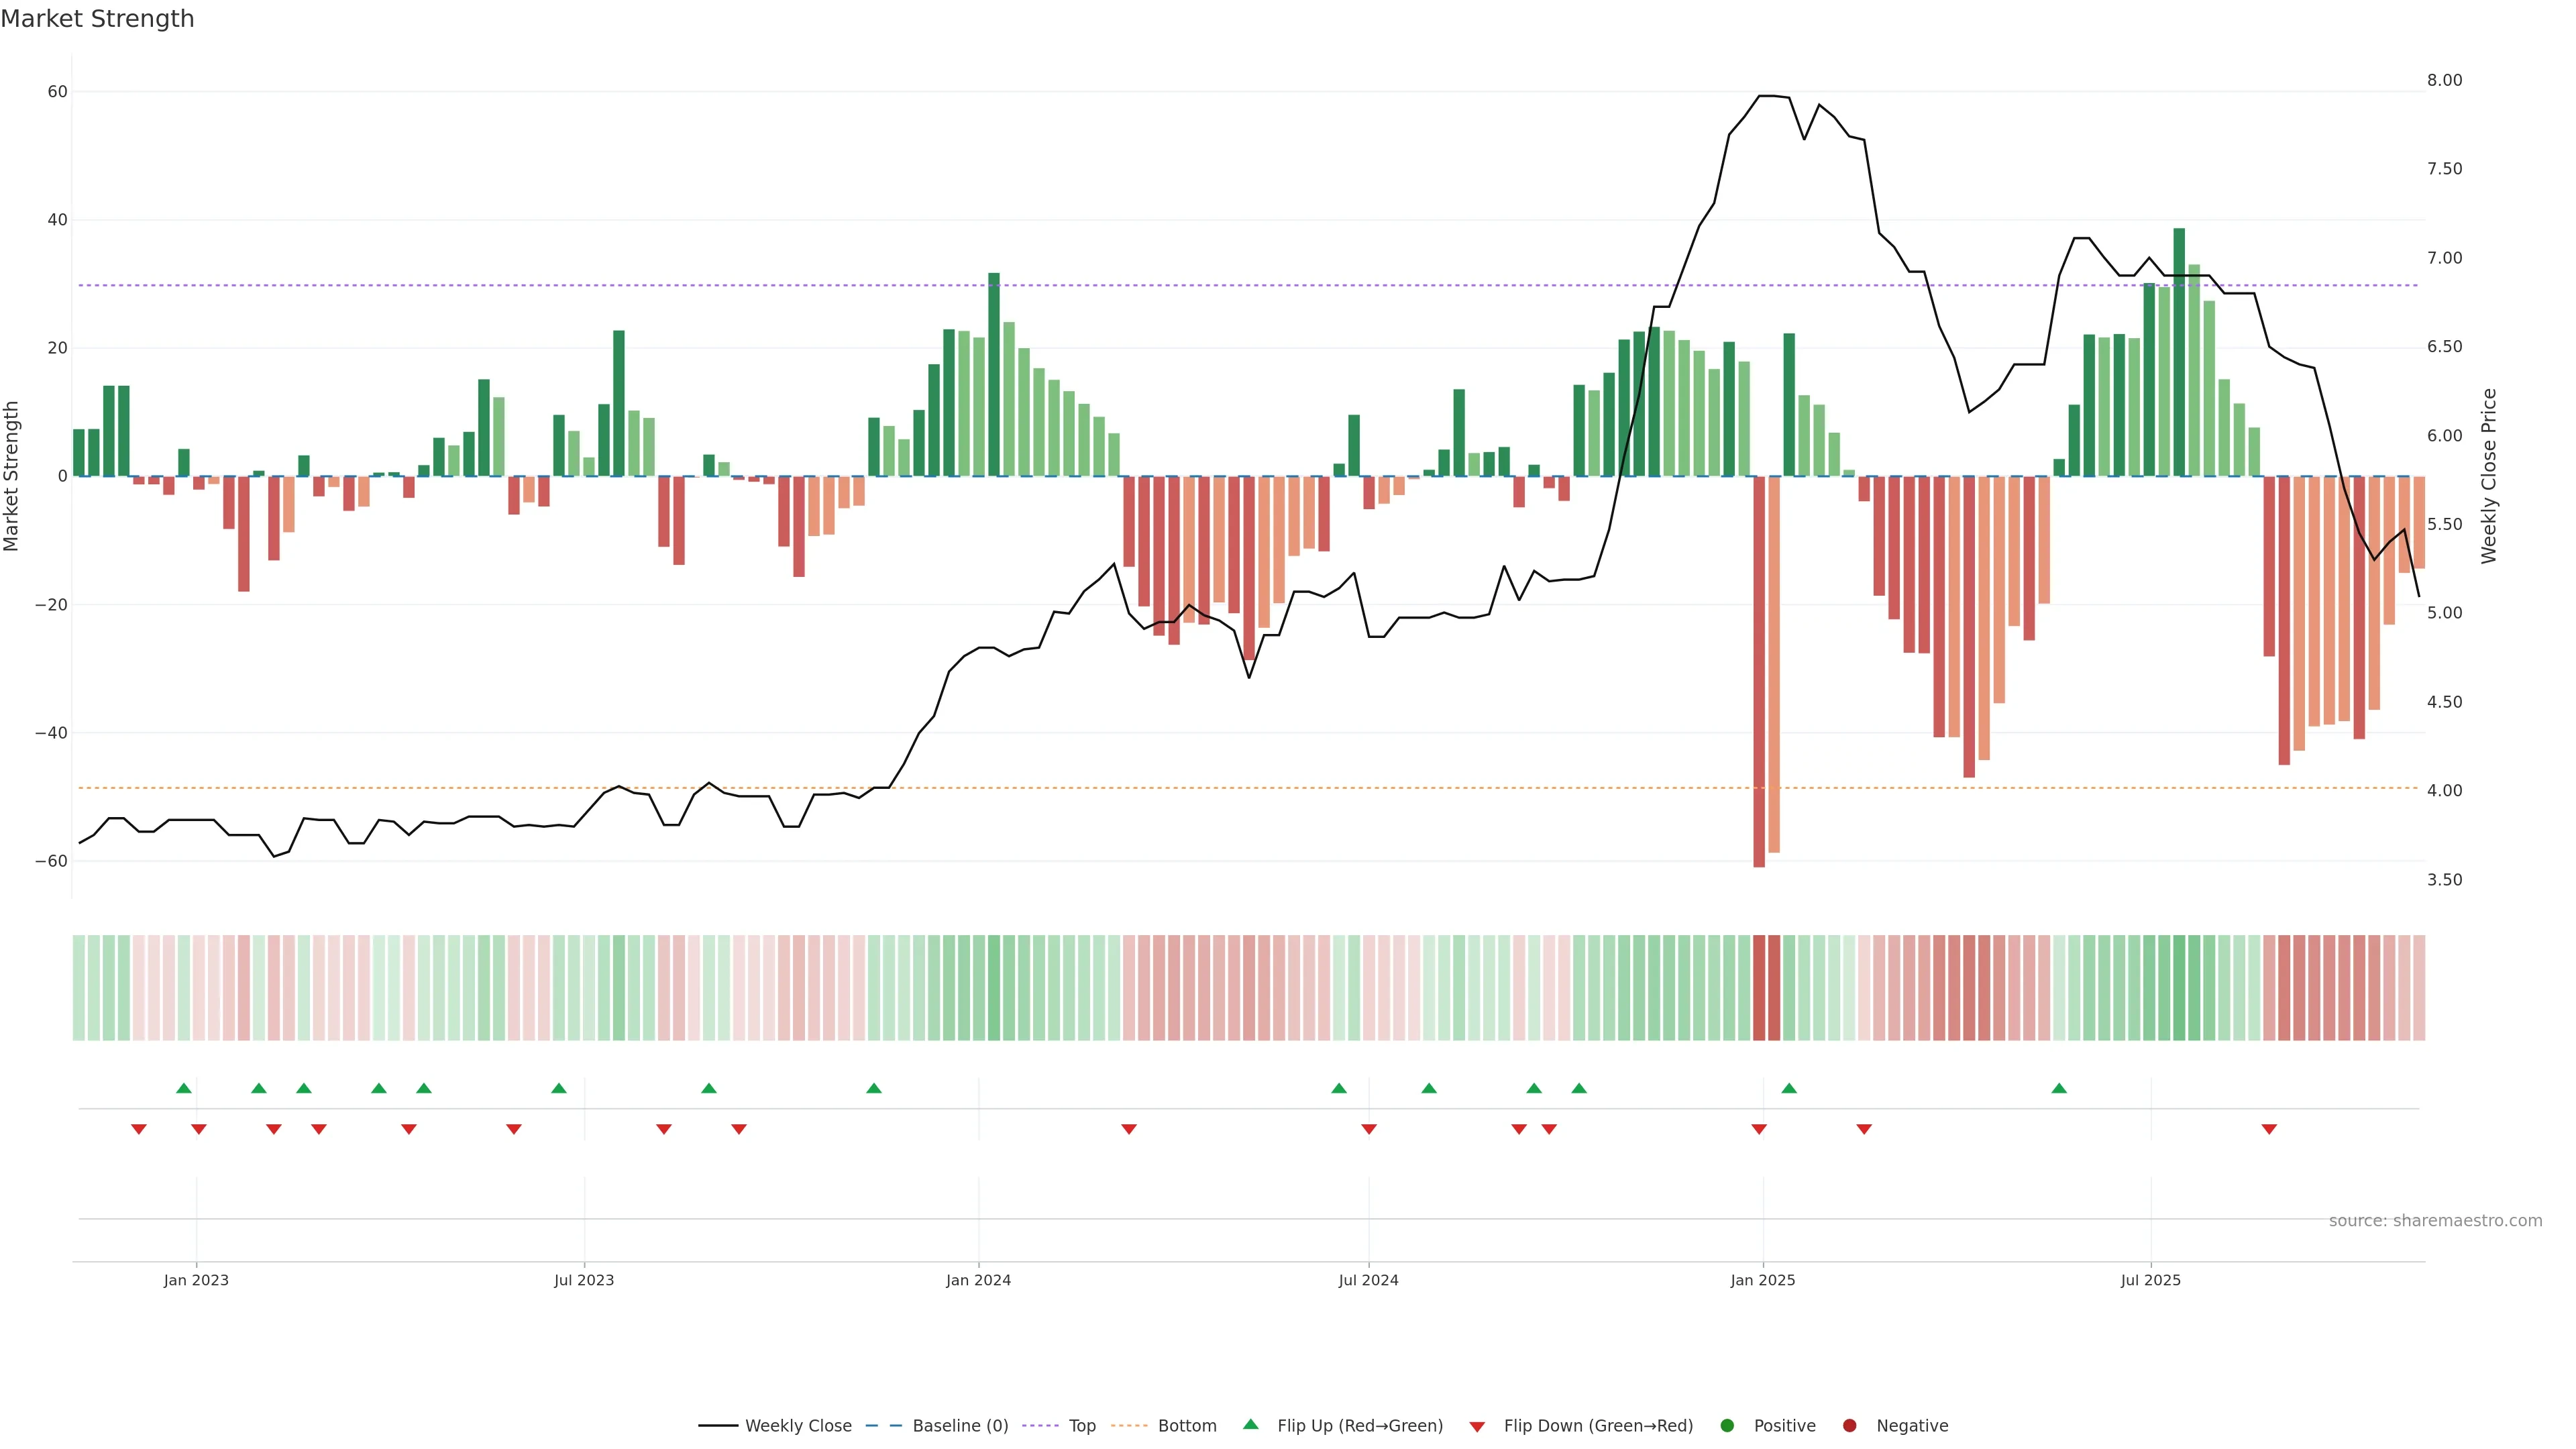This screenshot has width=2576, height=1449.
Task: Click the dark red heatmap cell at Jan 2025
Action: click(x=1759, y=987)
